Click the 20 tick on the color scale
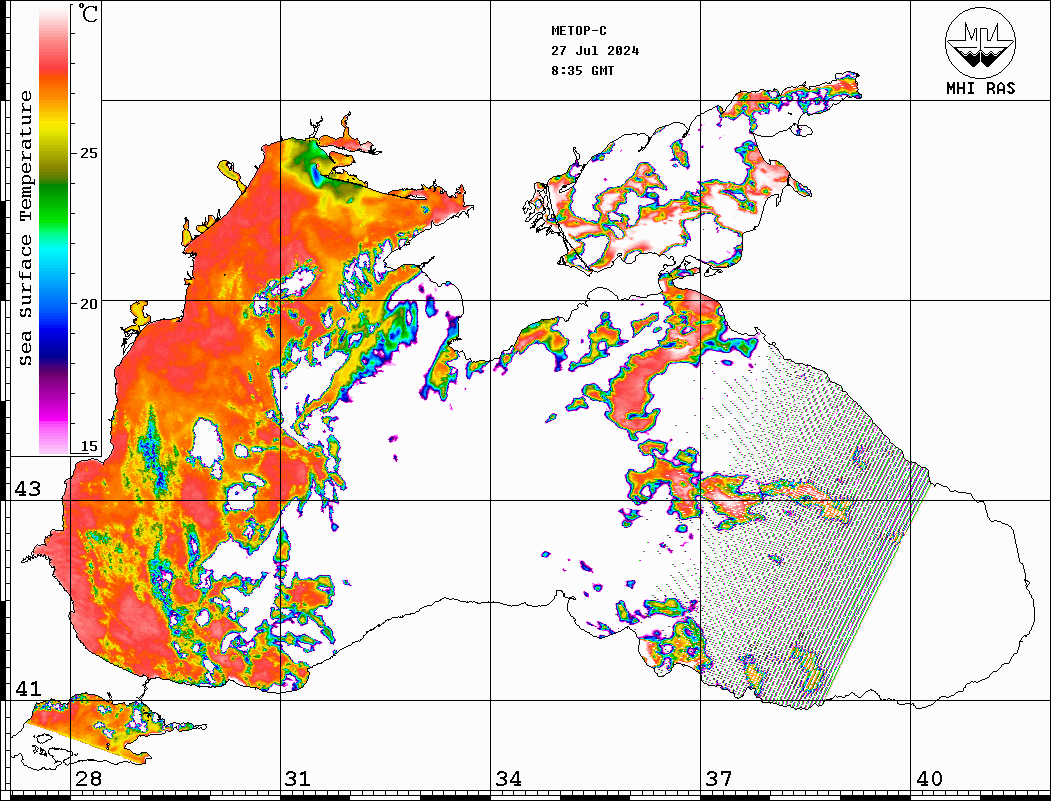The width and height of the screenshot is (1051, 801). coord(88,304)
